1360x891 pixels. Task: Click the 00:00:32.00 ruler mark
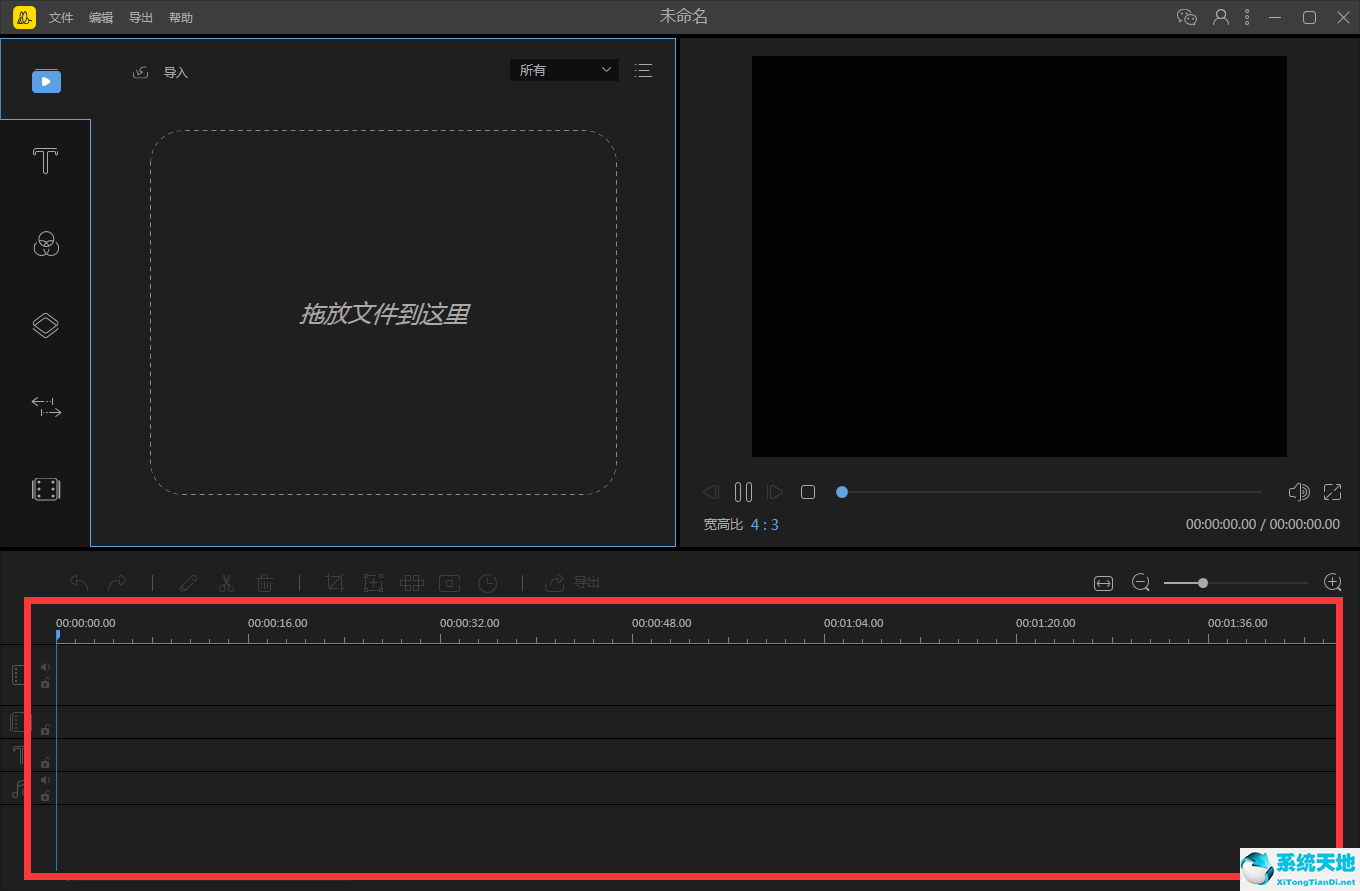[x=470, y=623]
